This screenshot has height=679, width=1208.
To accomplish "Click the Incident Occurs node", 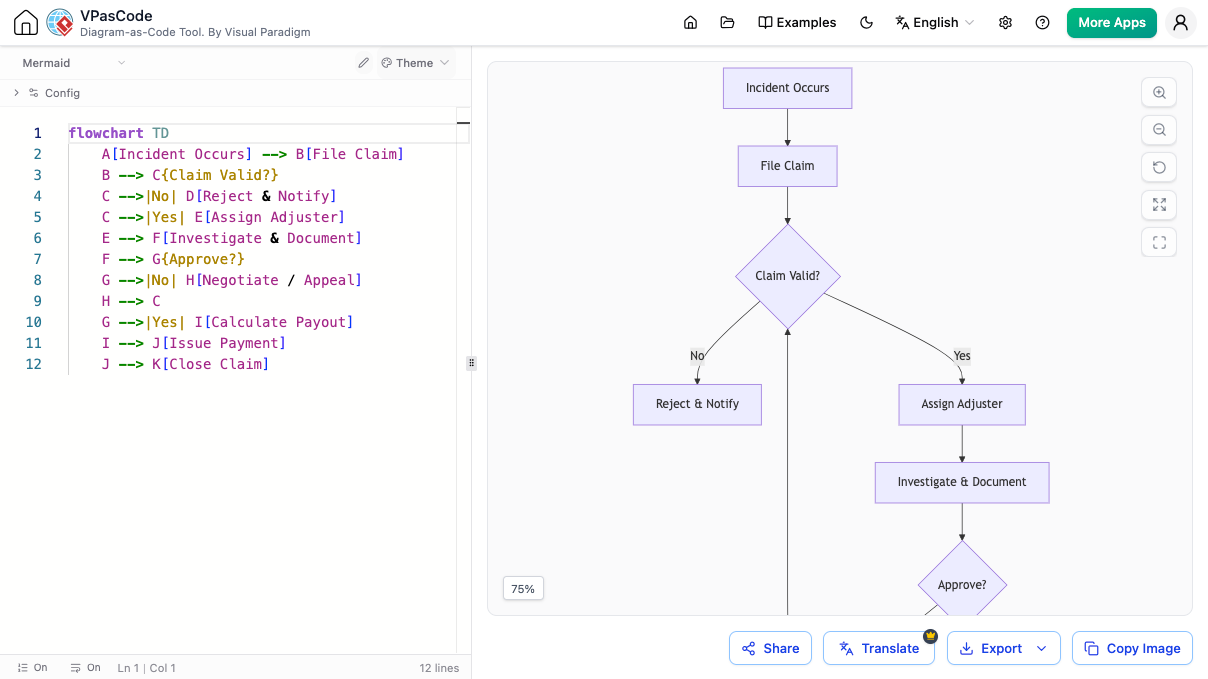I will [x=788, y=88].
